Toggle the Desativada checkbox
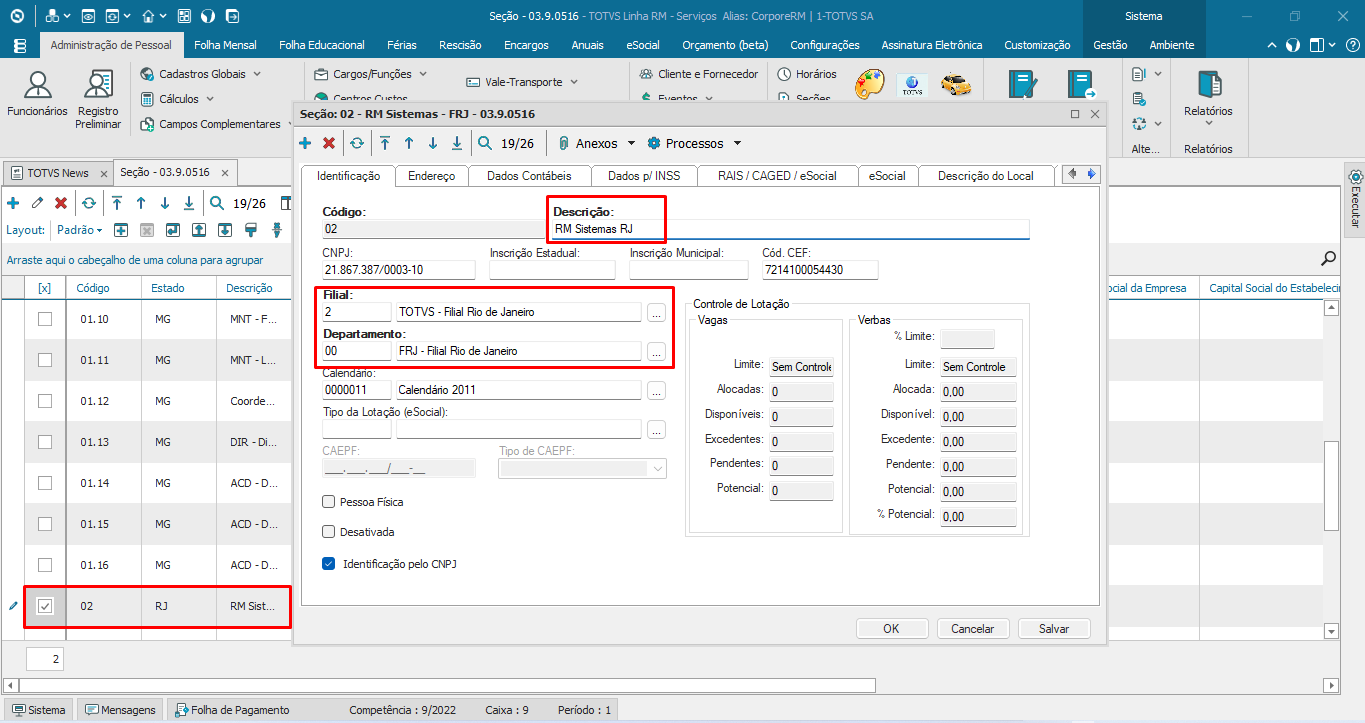This screenshot has height=723, width=1365. click(x=328, y=532)
